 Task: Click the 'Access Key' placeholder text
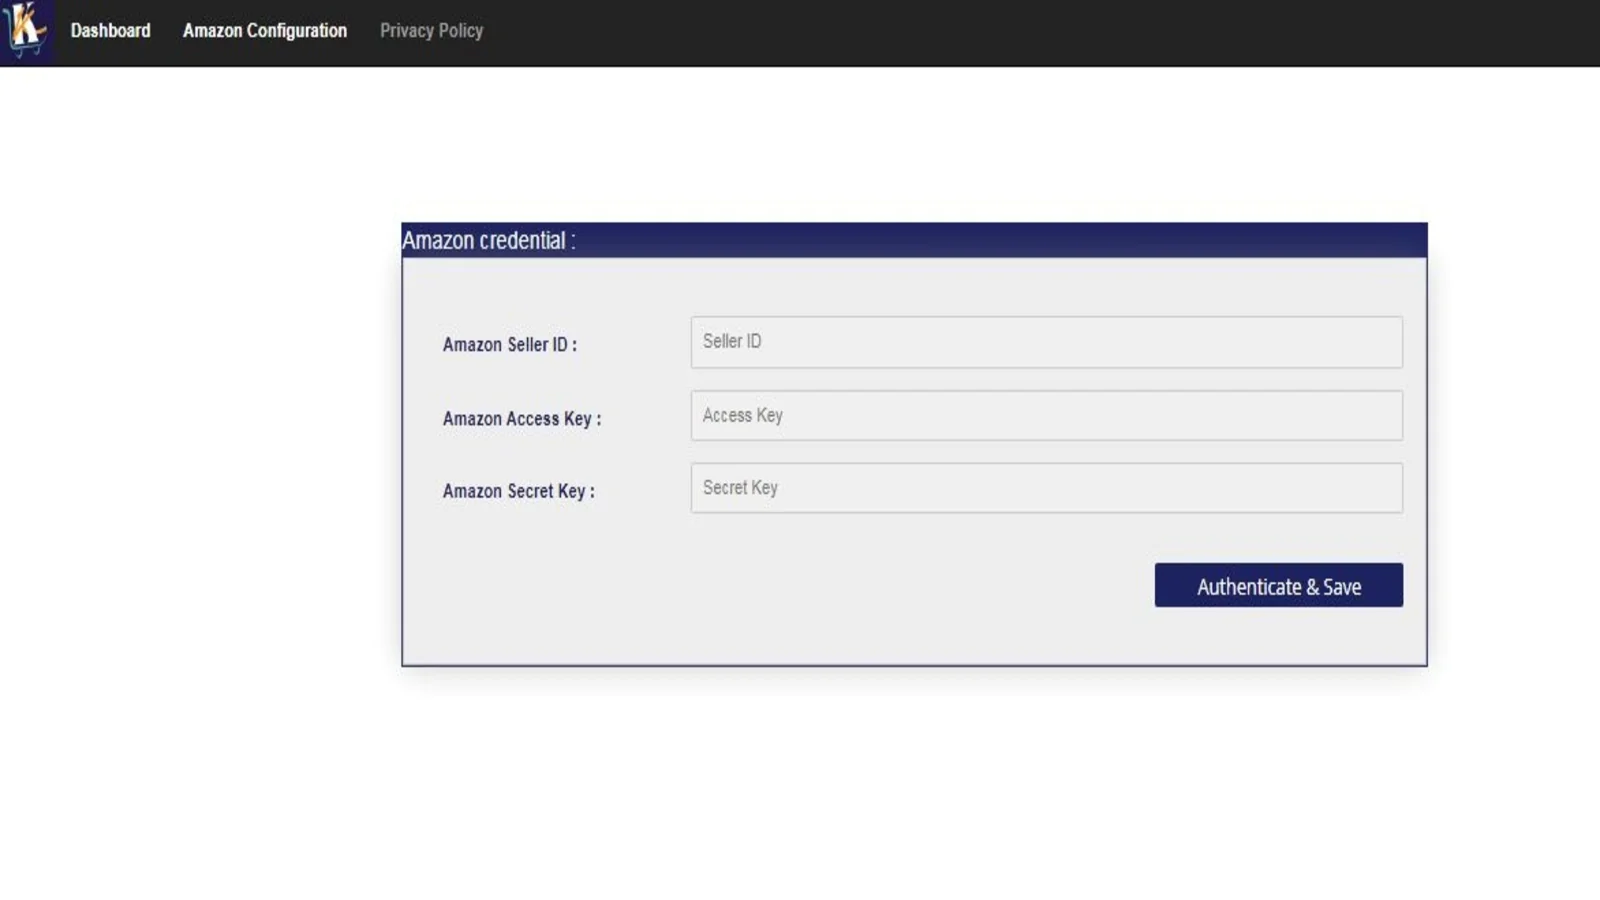742,416
